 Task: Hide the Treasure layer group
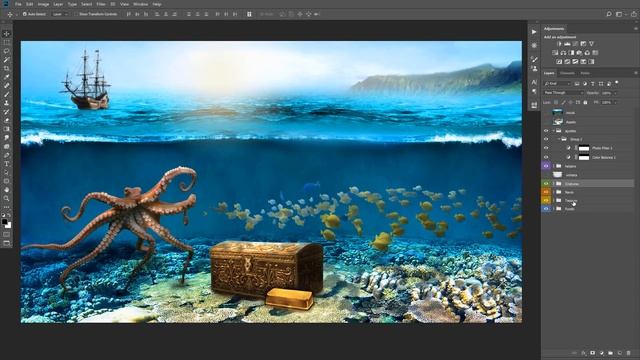546,200
